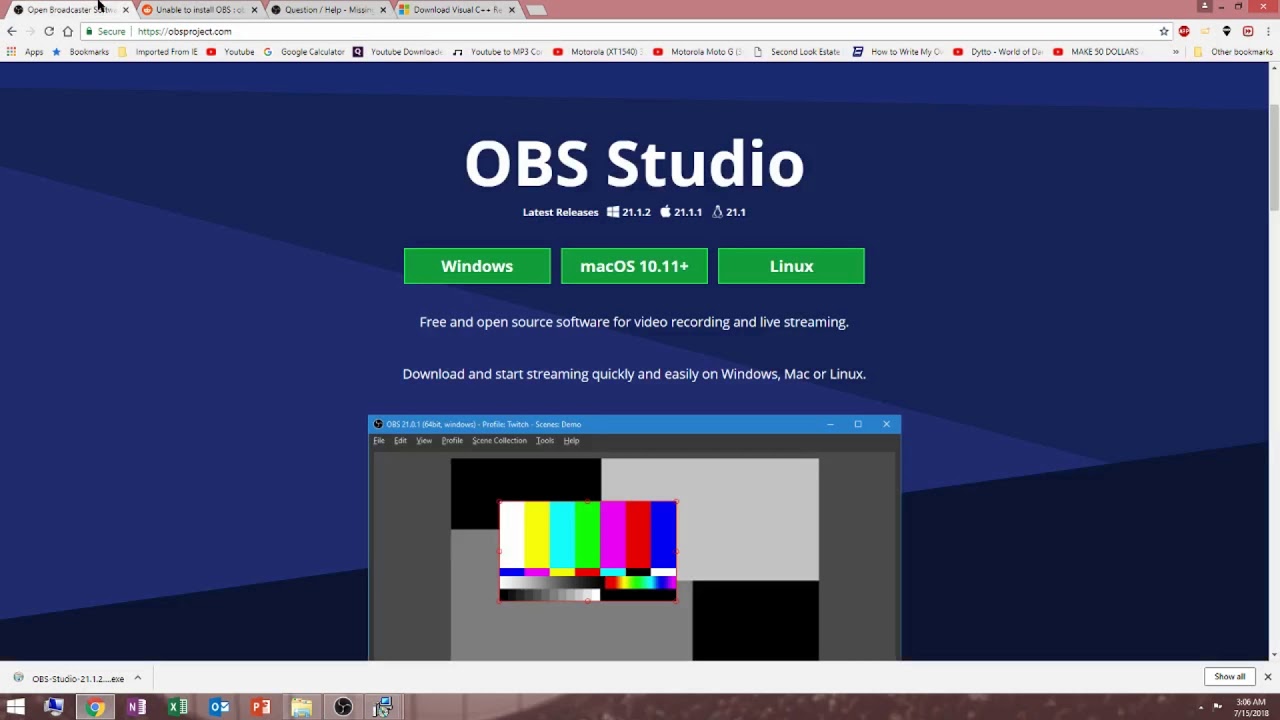
Task: Open OBS Studio from the taskbar
Action: coord(343,707)
